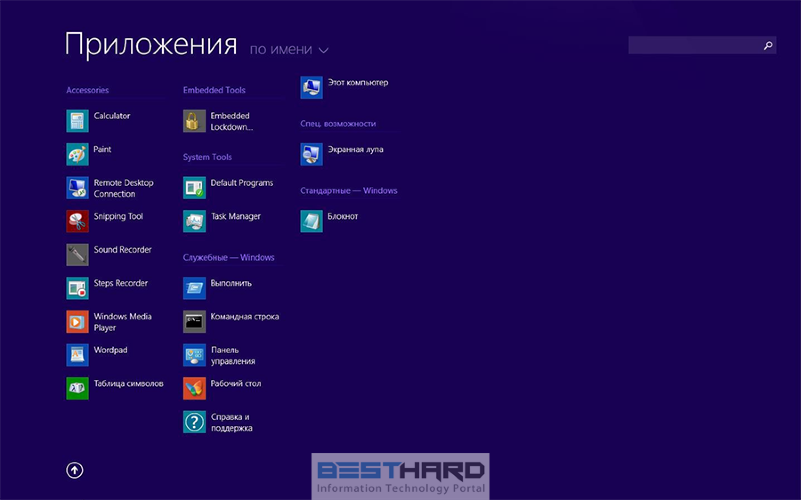Screen dimensions: 801x500
Task: Click the 'Командная строка' label
Action: coord(245,317)
